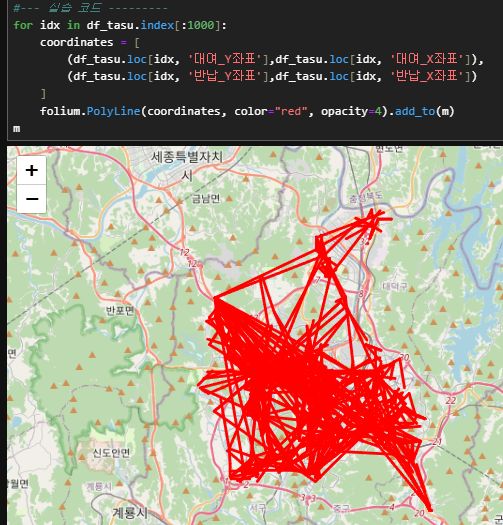Click the '대여_Y좌표' string in code
Screen dimensions: 503x525
point(225,59)
